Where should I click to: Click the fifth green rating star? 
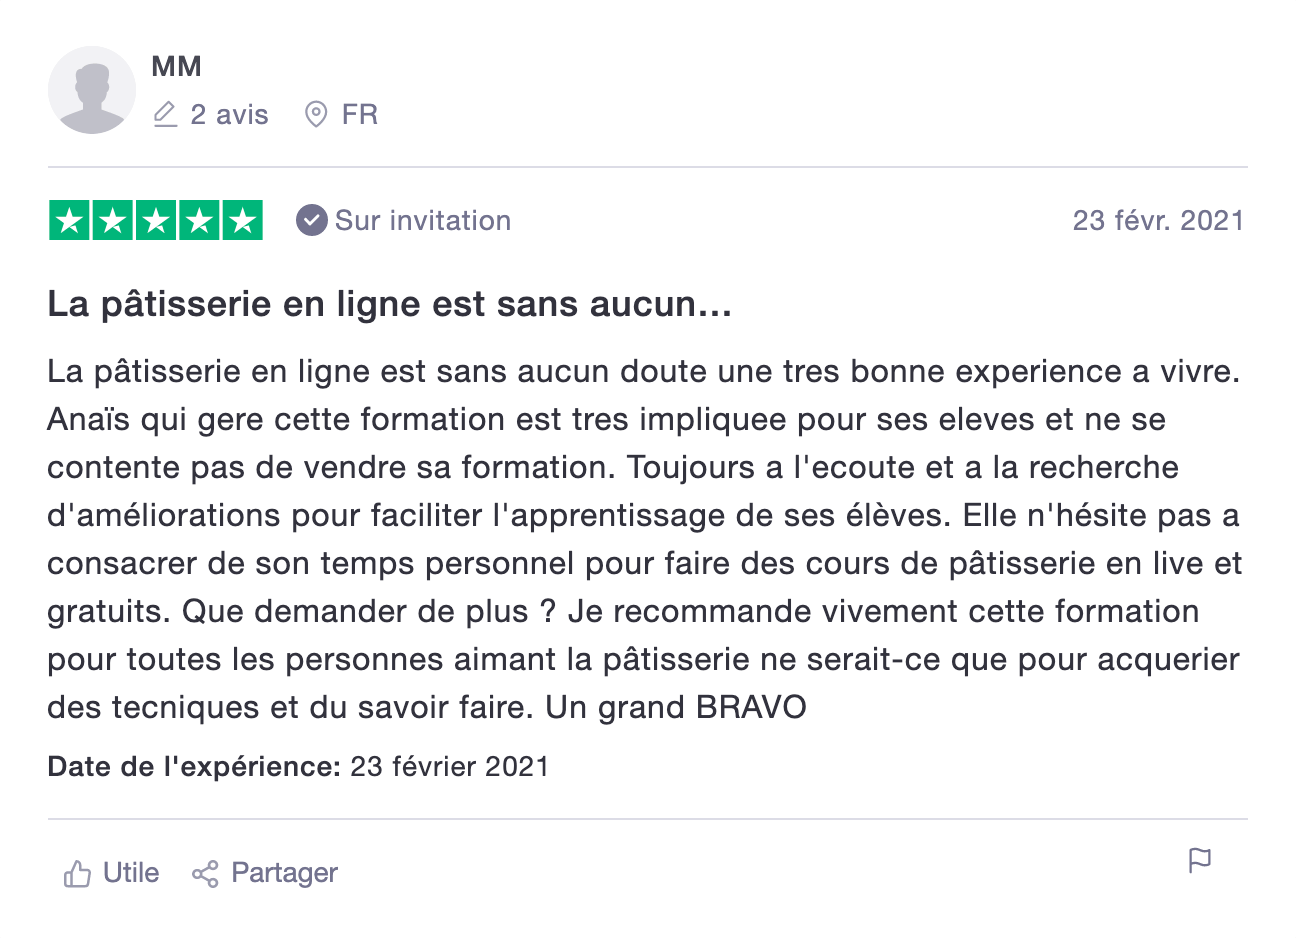pyautogui.click(x=242, y=220)
